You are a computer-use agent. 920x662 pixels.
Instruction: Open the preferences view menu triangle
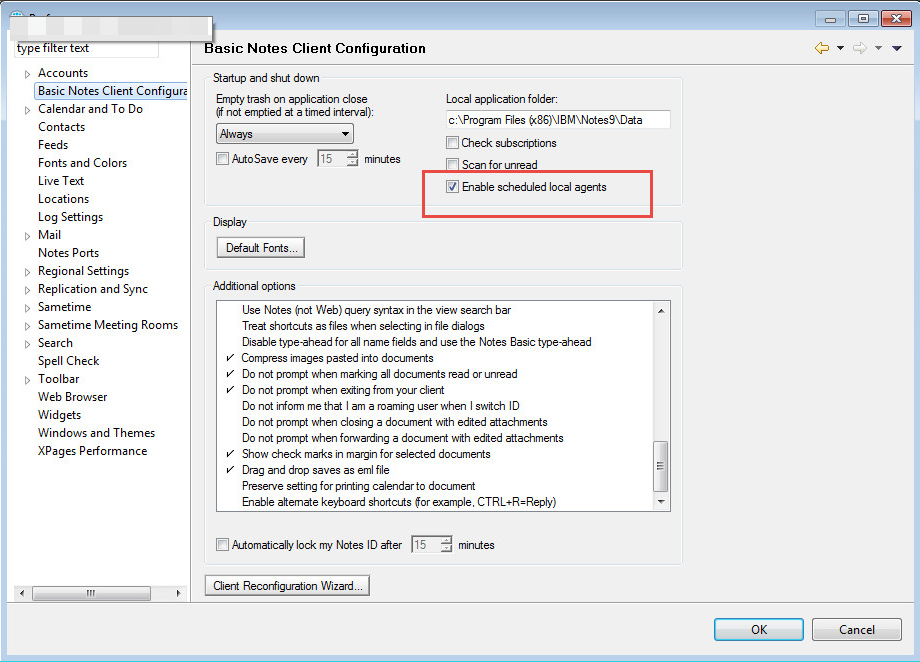point(897,48)
